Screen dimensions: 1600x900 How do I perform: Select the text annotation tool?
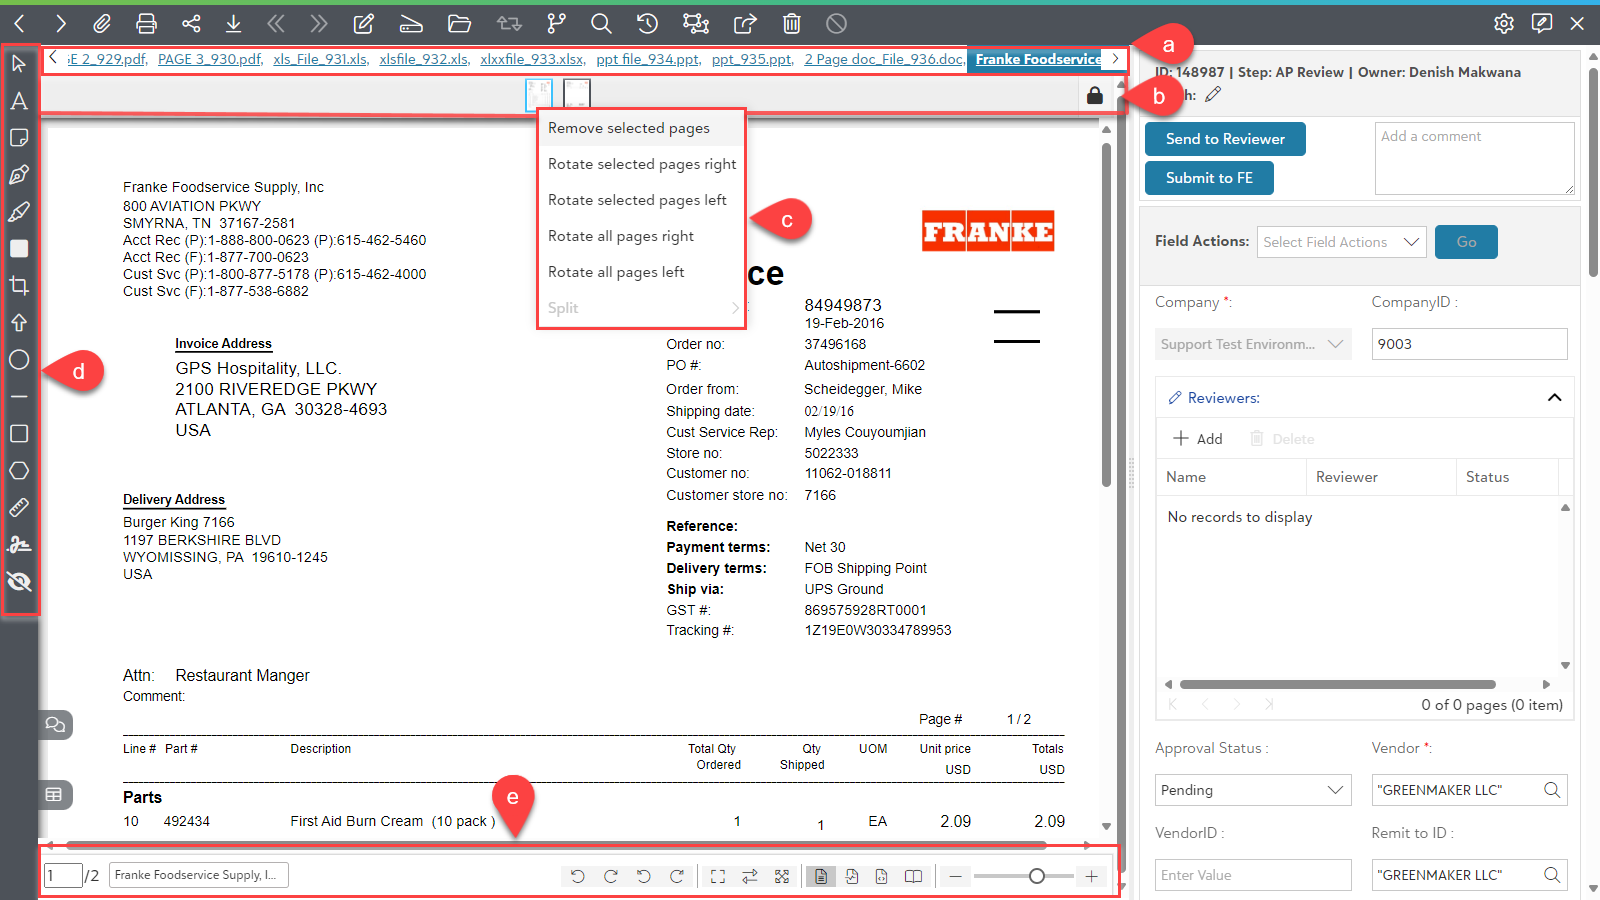(x=19, y=101)
